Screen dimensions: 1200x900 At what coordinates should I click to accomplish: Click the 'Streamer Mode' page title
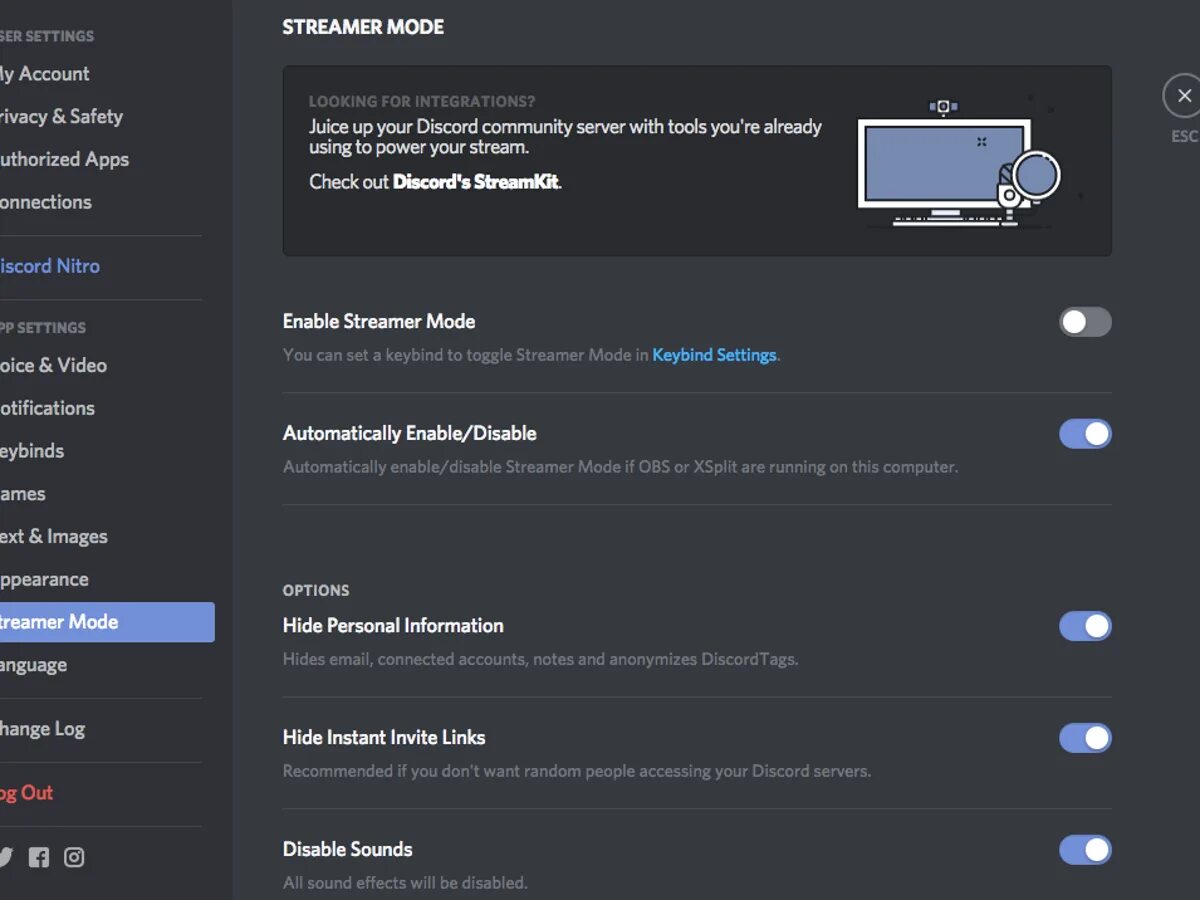click(363, 27)
